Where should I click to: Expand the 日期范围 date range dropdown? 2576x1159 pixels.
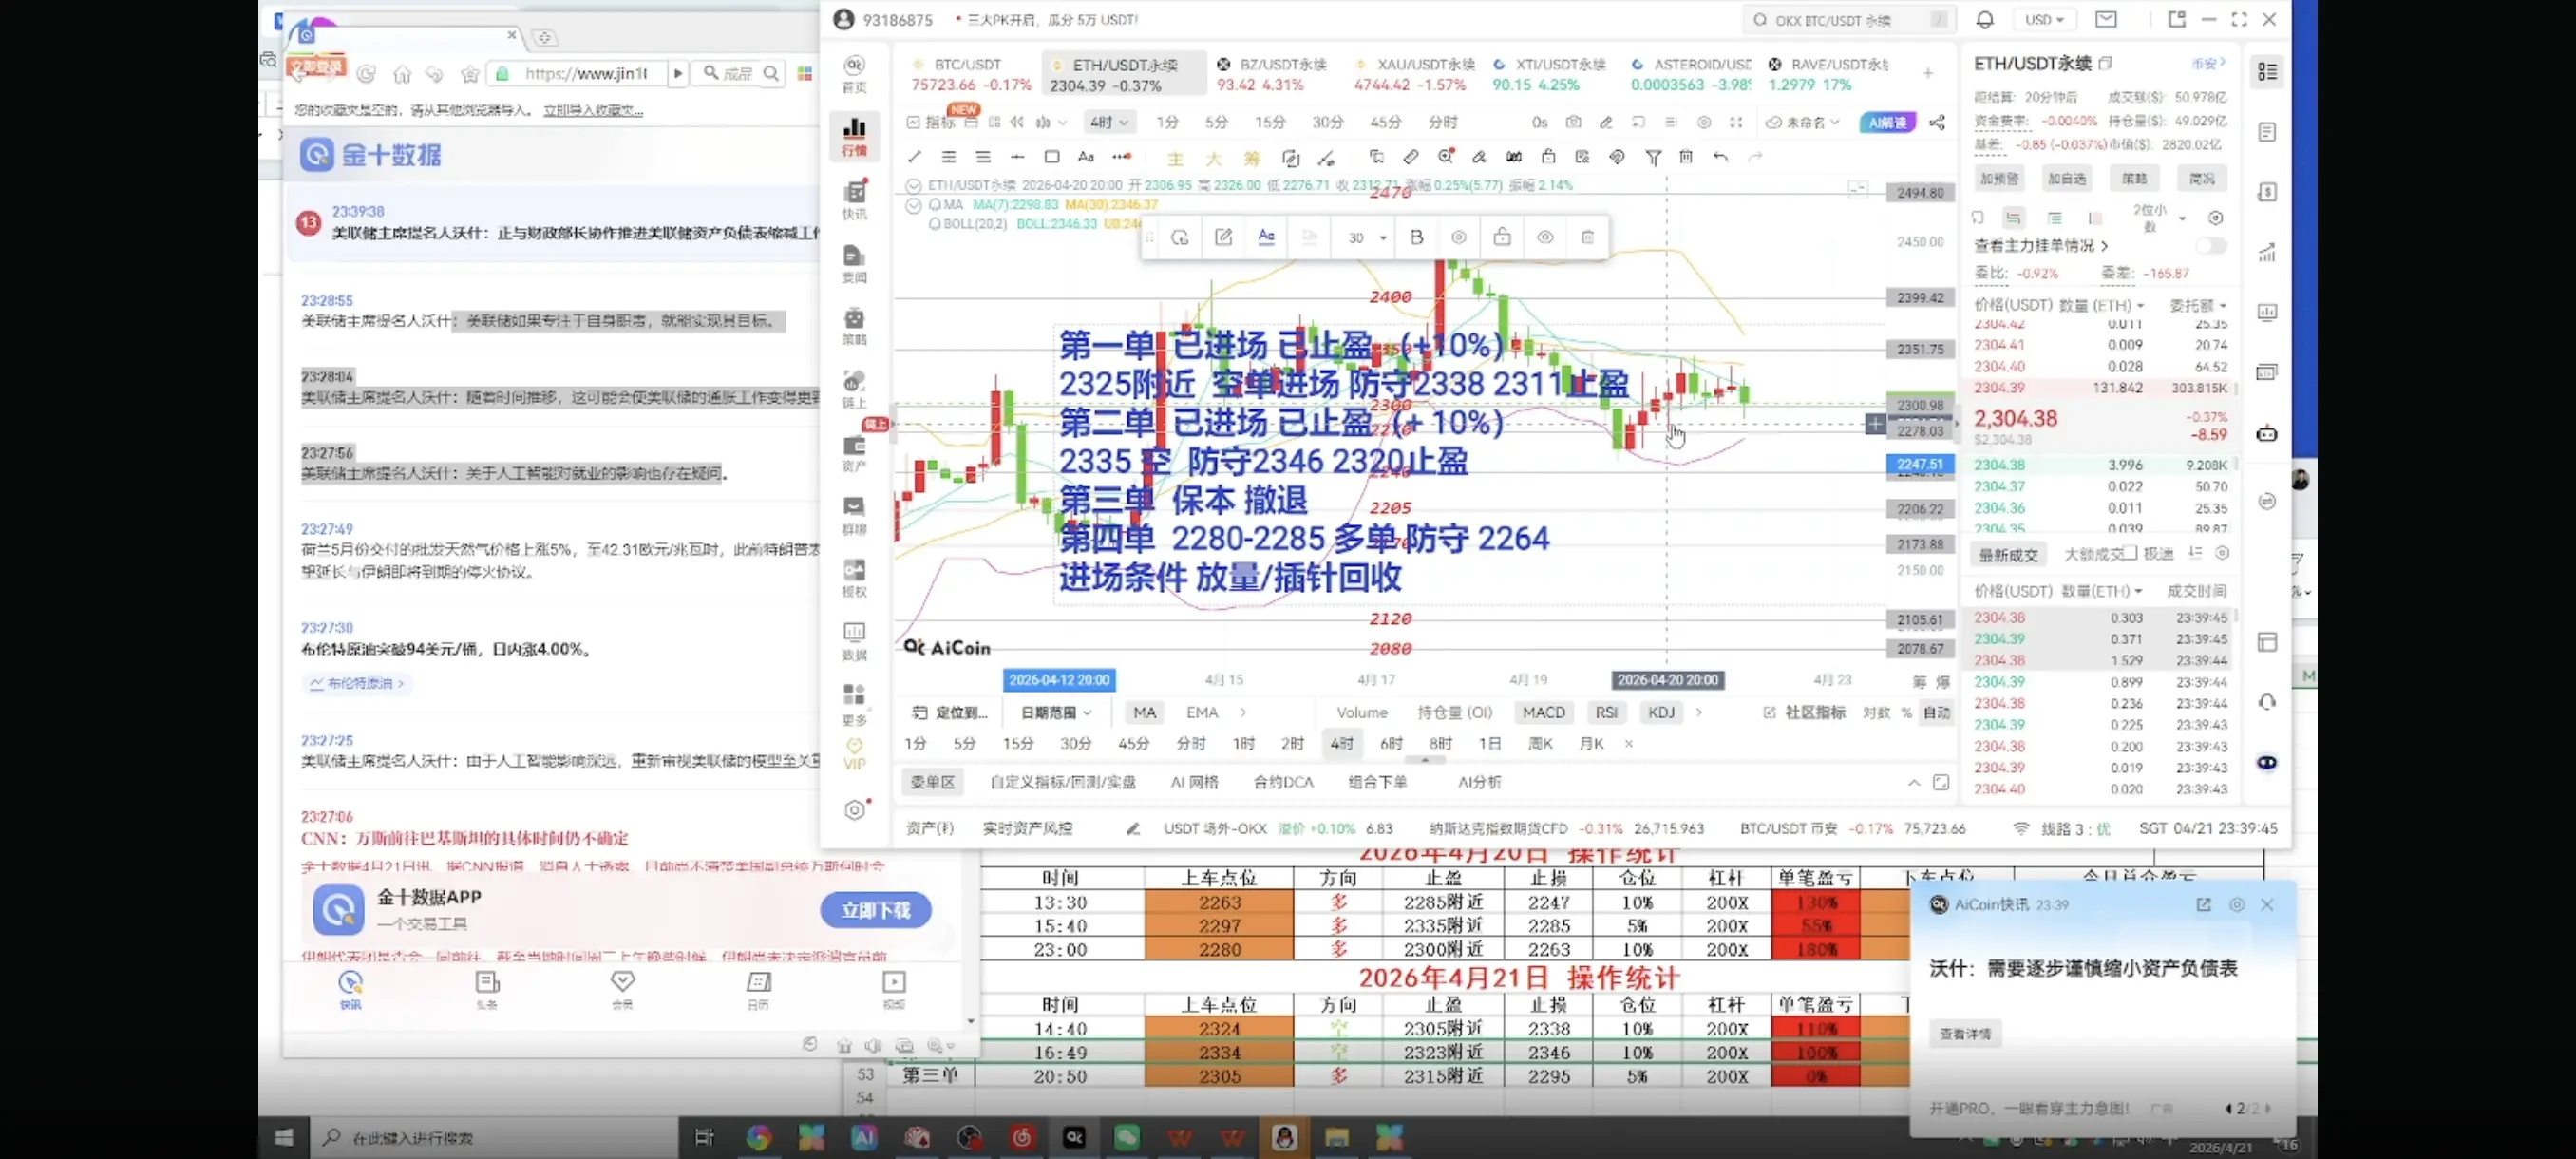coord(1056,712)
